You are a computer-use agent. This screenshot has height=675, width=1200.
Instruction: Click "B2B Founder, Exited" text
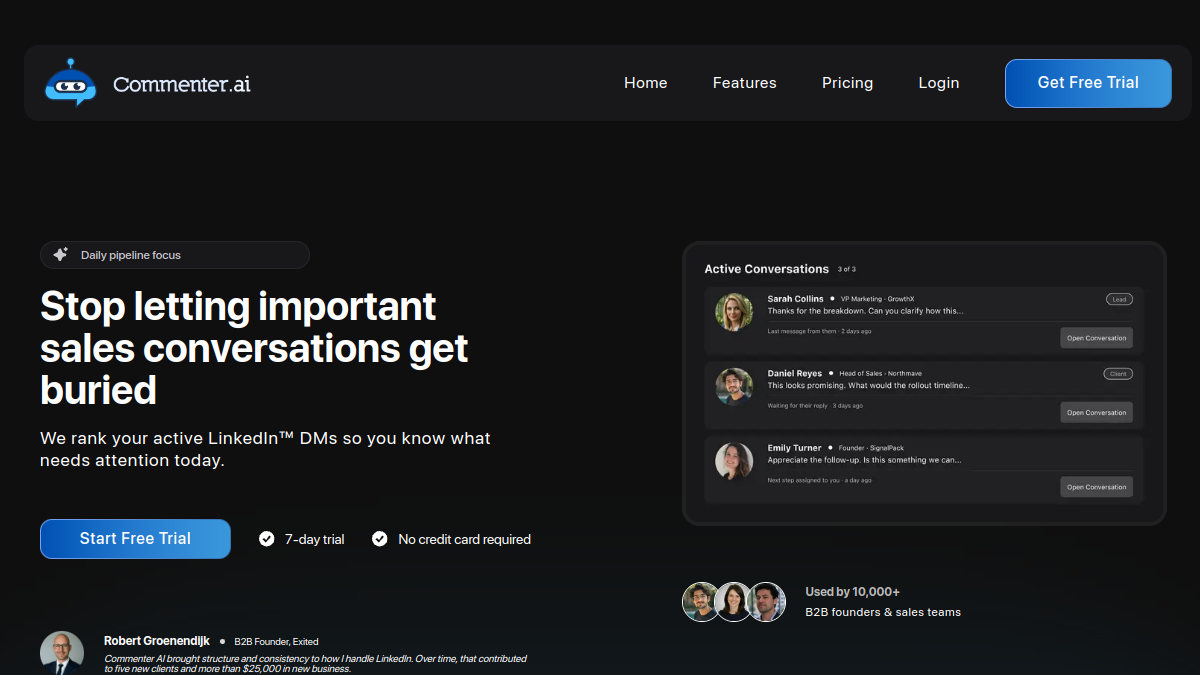[277, 642]
